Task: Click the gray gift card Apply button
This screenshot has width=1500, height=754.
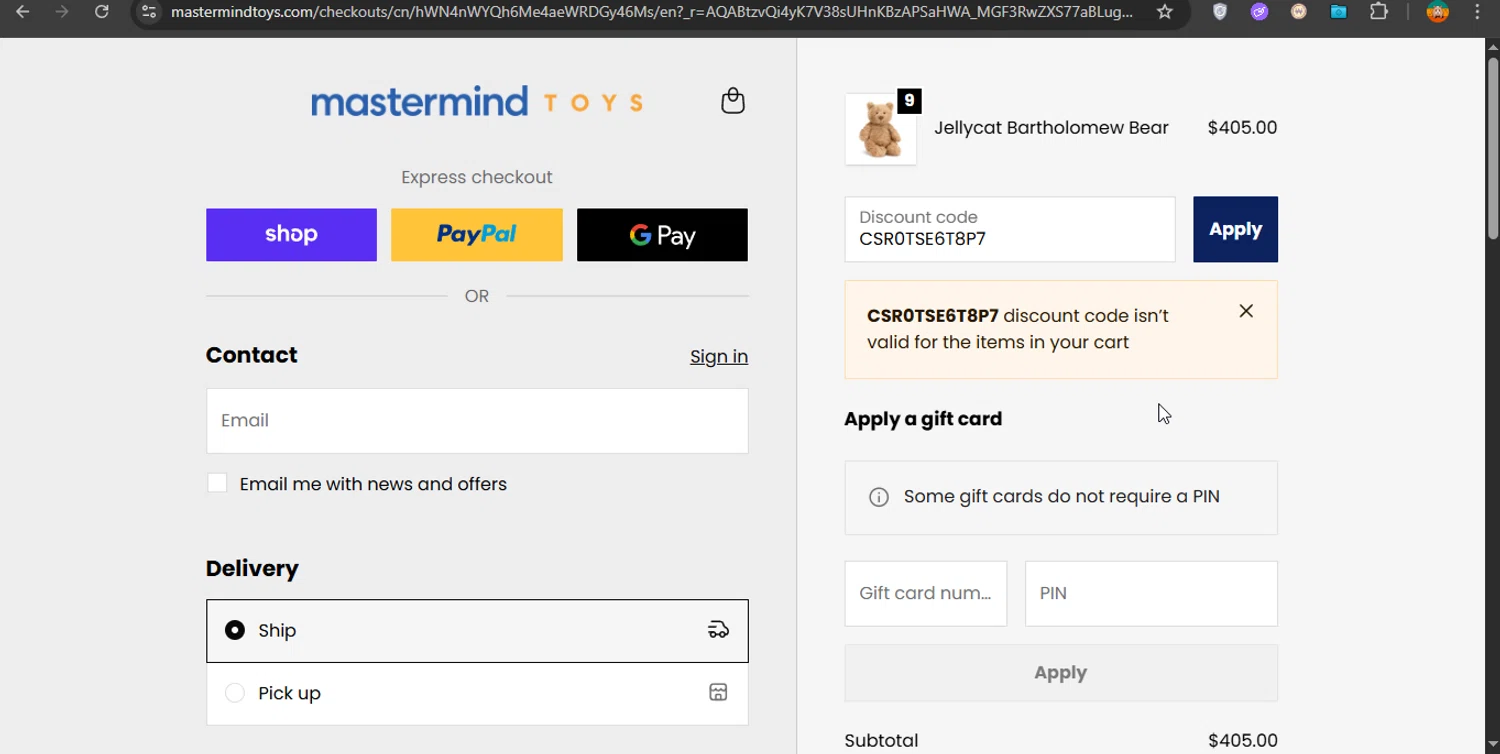Action: click(x=1061, y=673)
